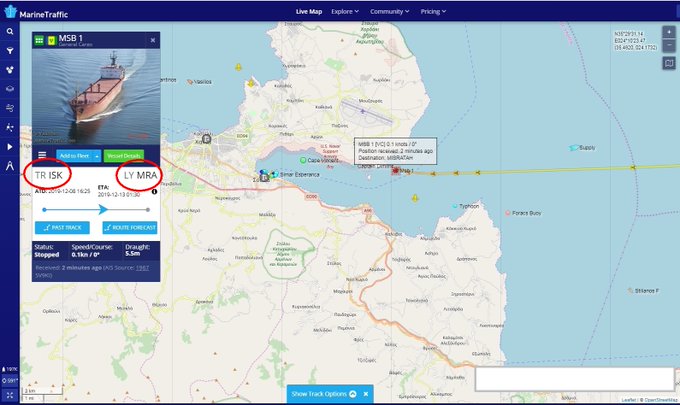Image resolution: width=680 pixels, height=405 pixels.
Task: Open the MSB 1 ship photo
Action: pos(96,96)
